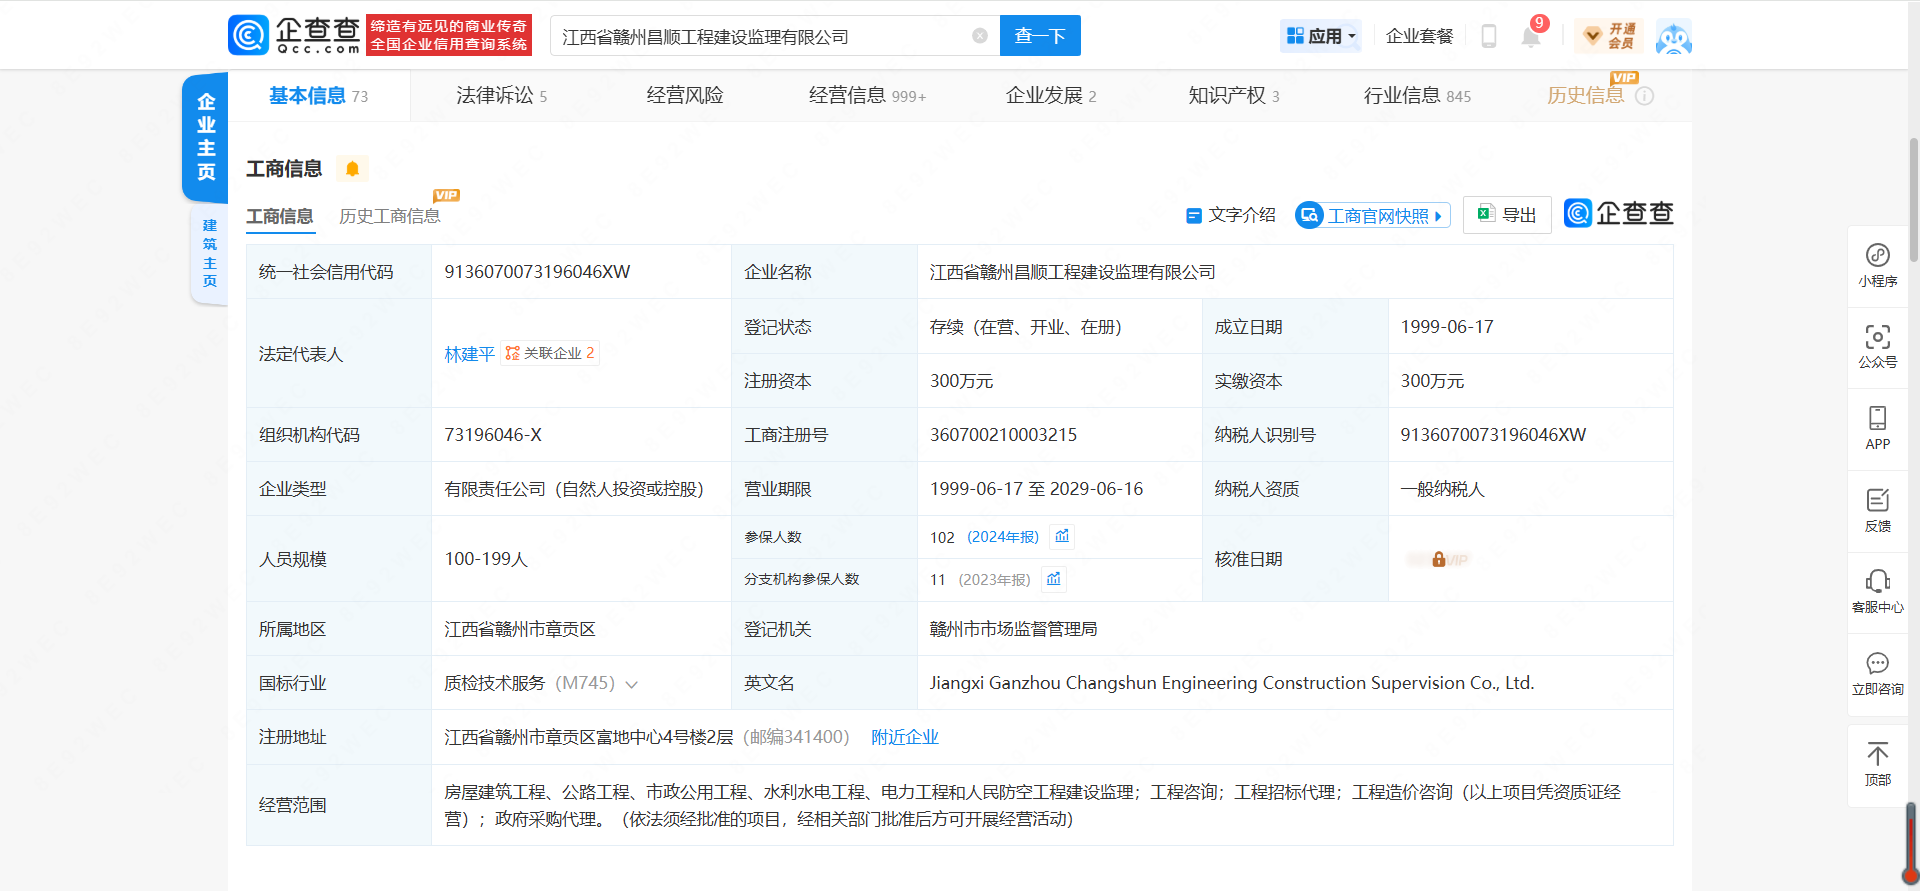Viewport: 1920px width, 891px height.
Task: Expand the 应用 dropdown menu
Action: 1321,36
